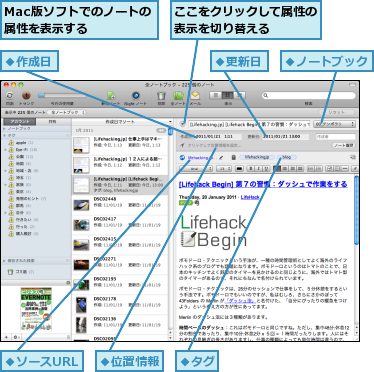
Task: Toggle note attributes with the disclosure triangle
Action: click(183, 124)
